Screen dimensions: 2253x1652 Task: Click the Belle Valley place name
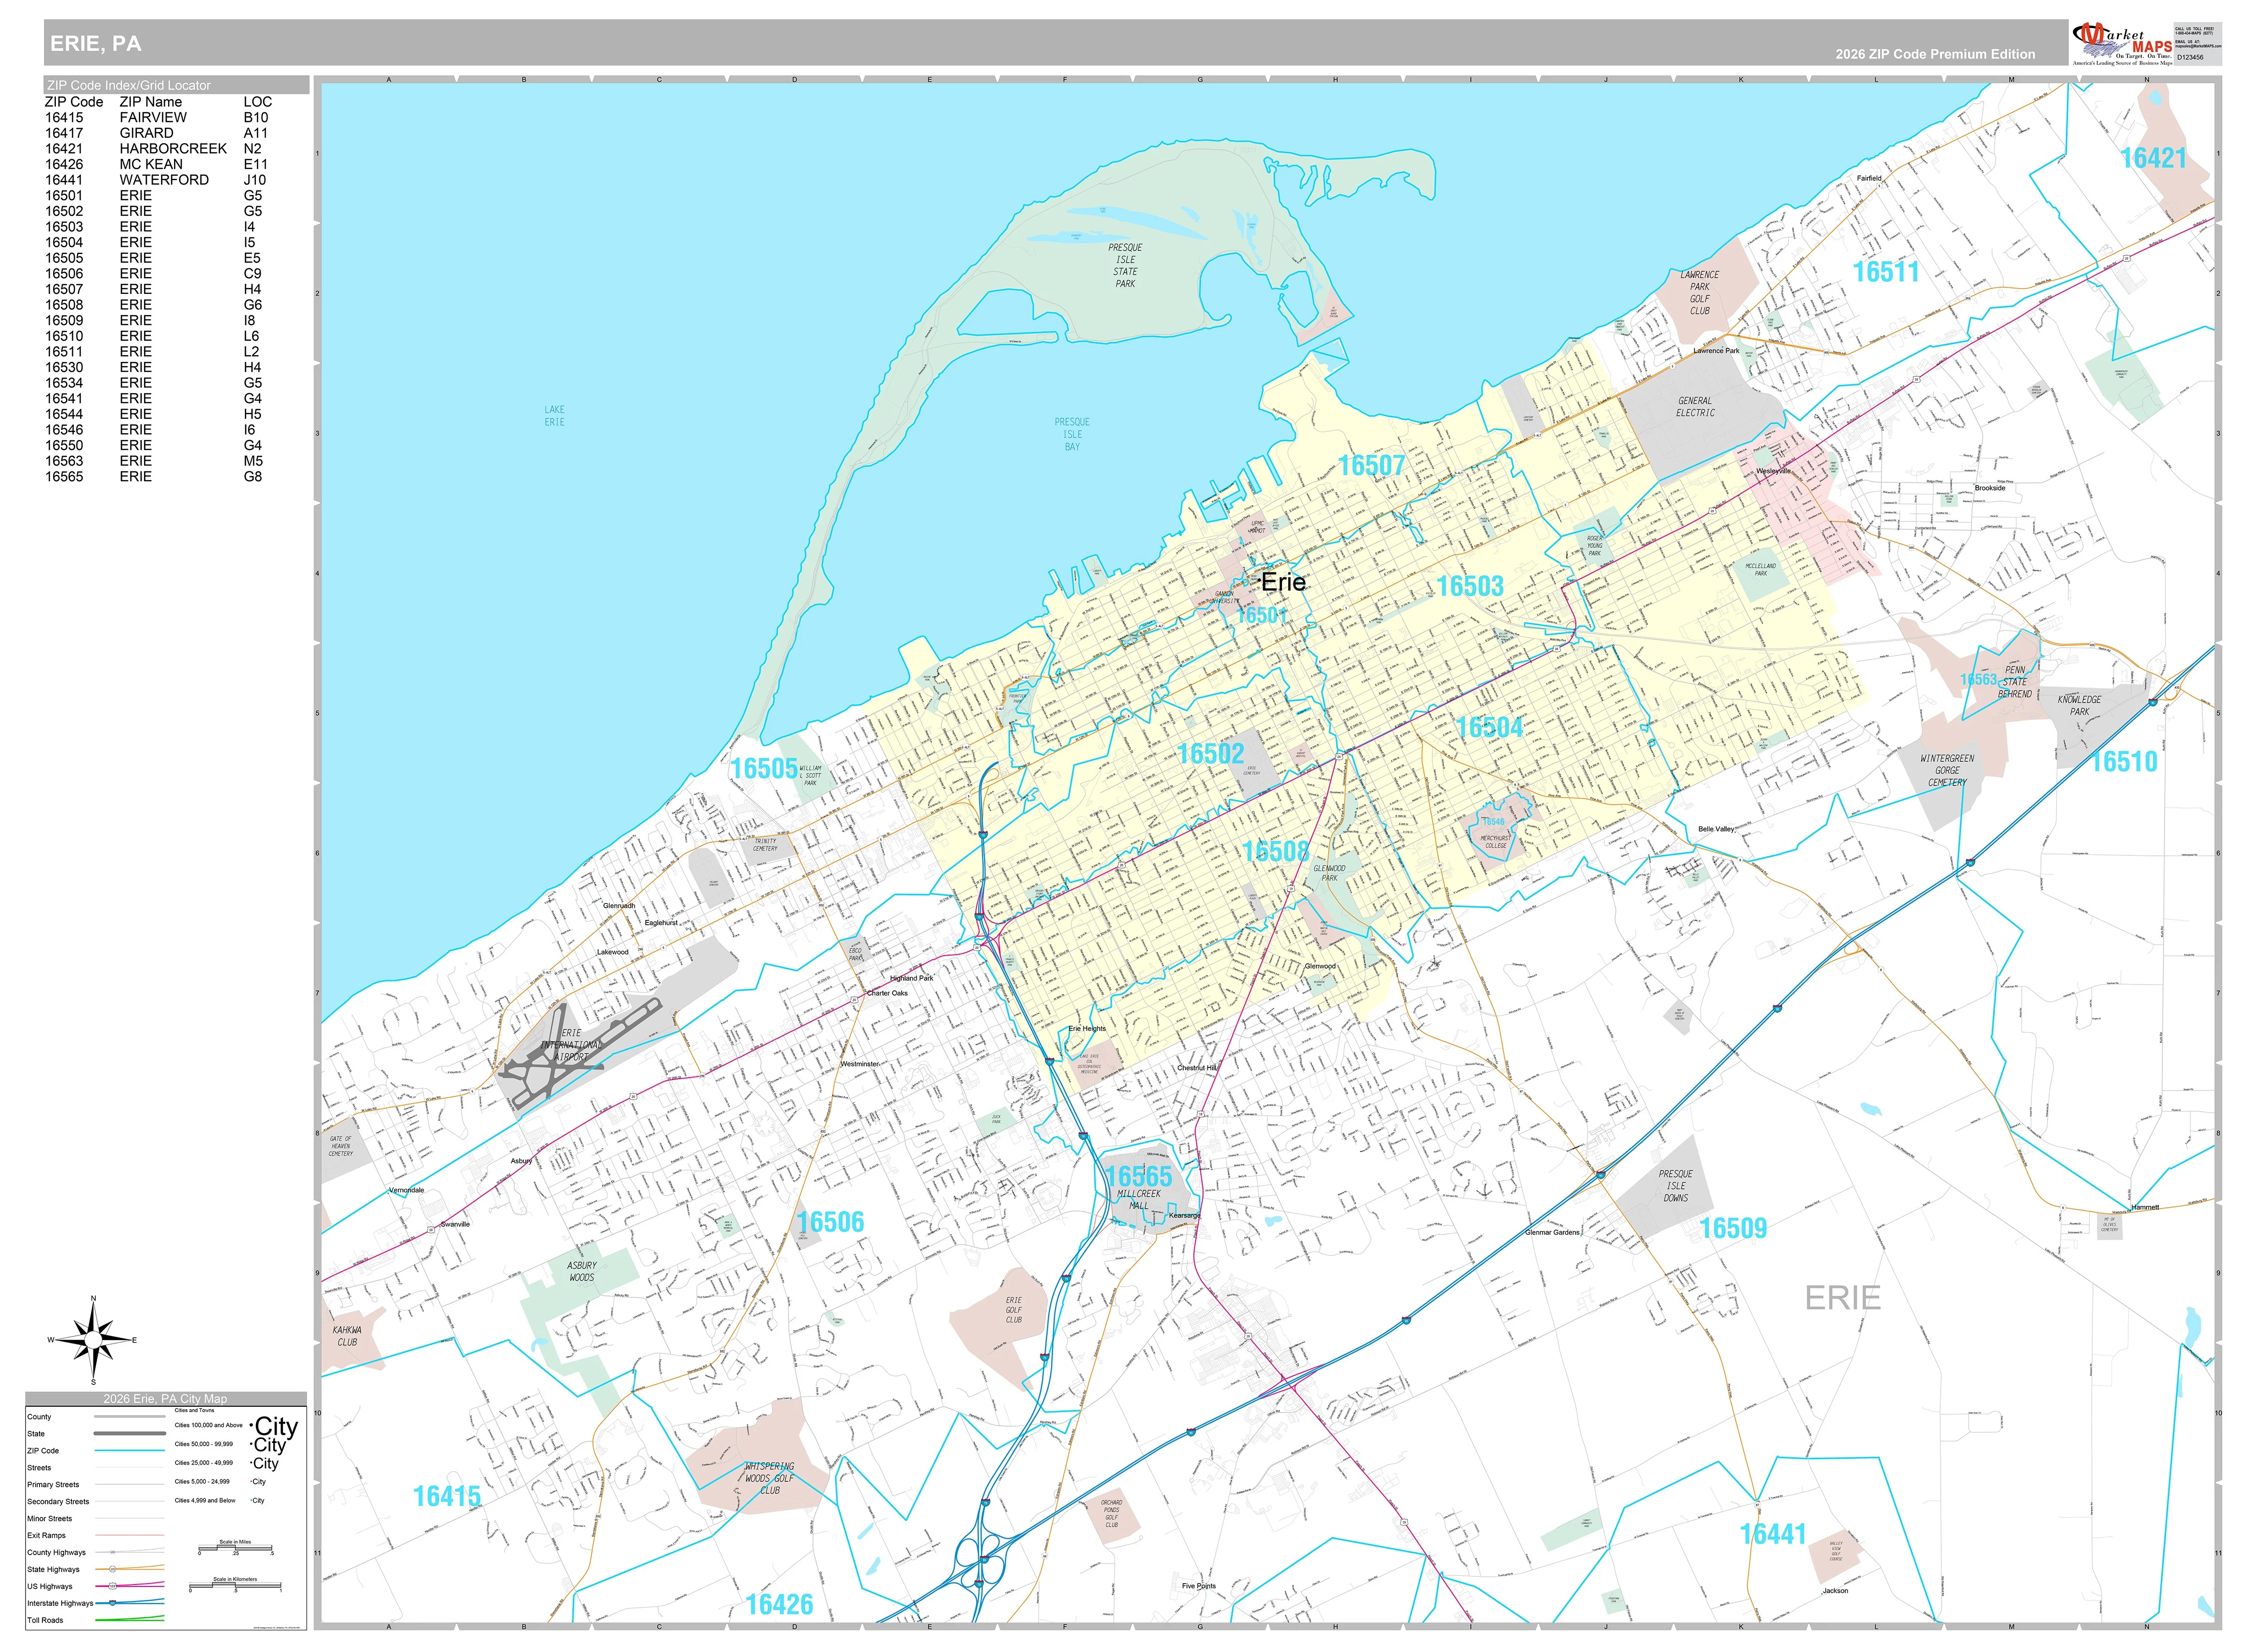click(1716, 829)
